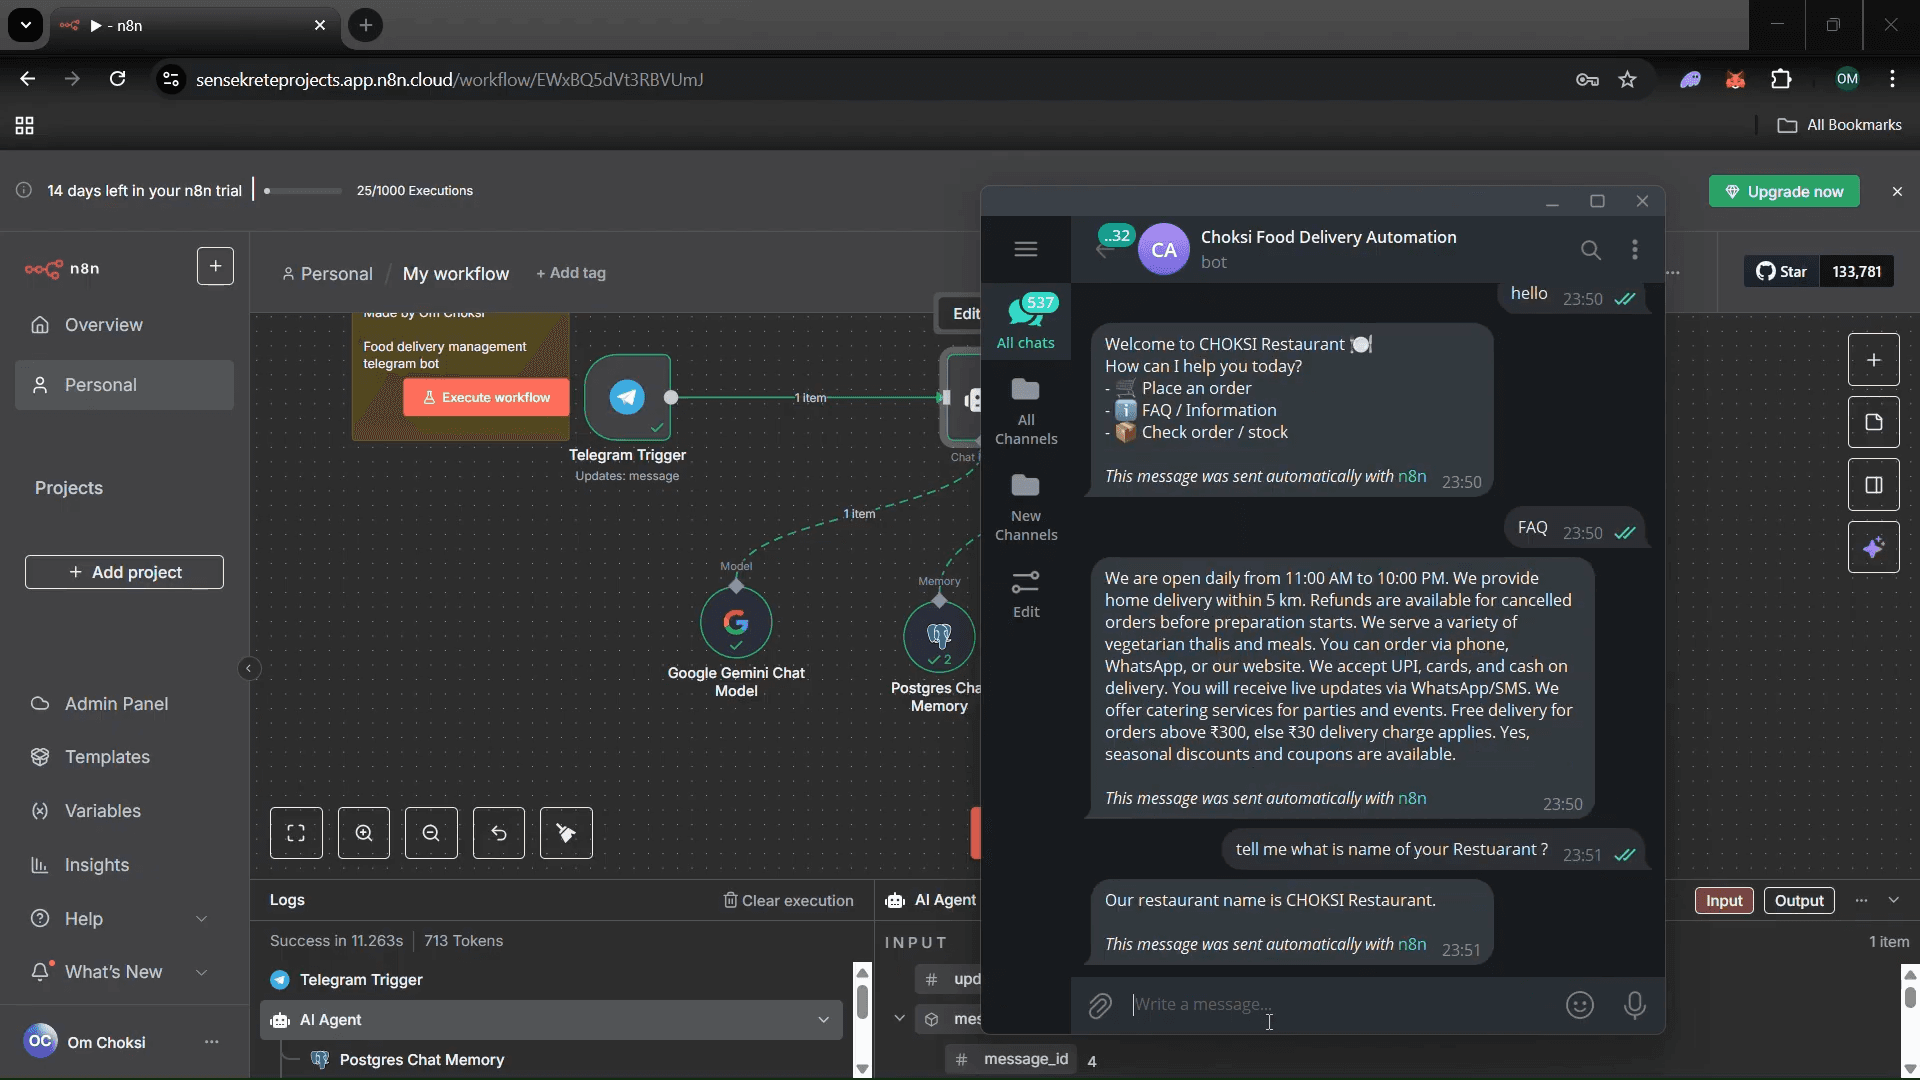This screenshot has width=1920, height=1080.
Task: Edit Telegram chat folders
Action: 1026,595
